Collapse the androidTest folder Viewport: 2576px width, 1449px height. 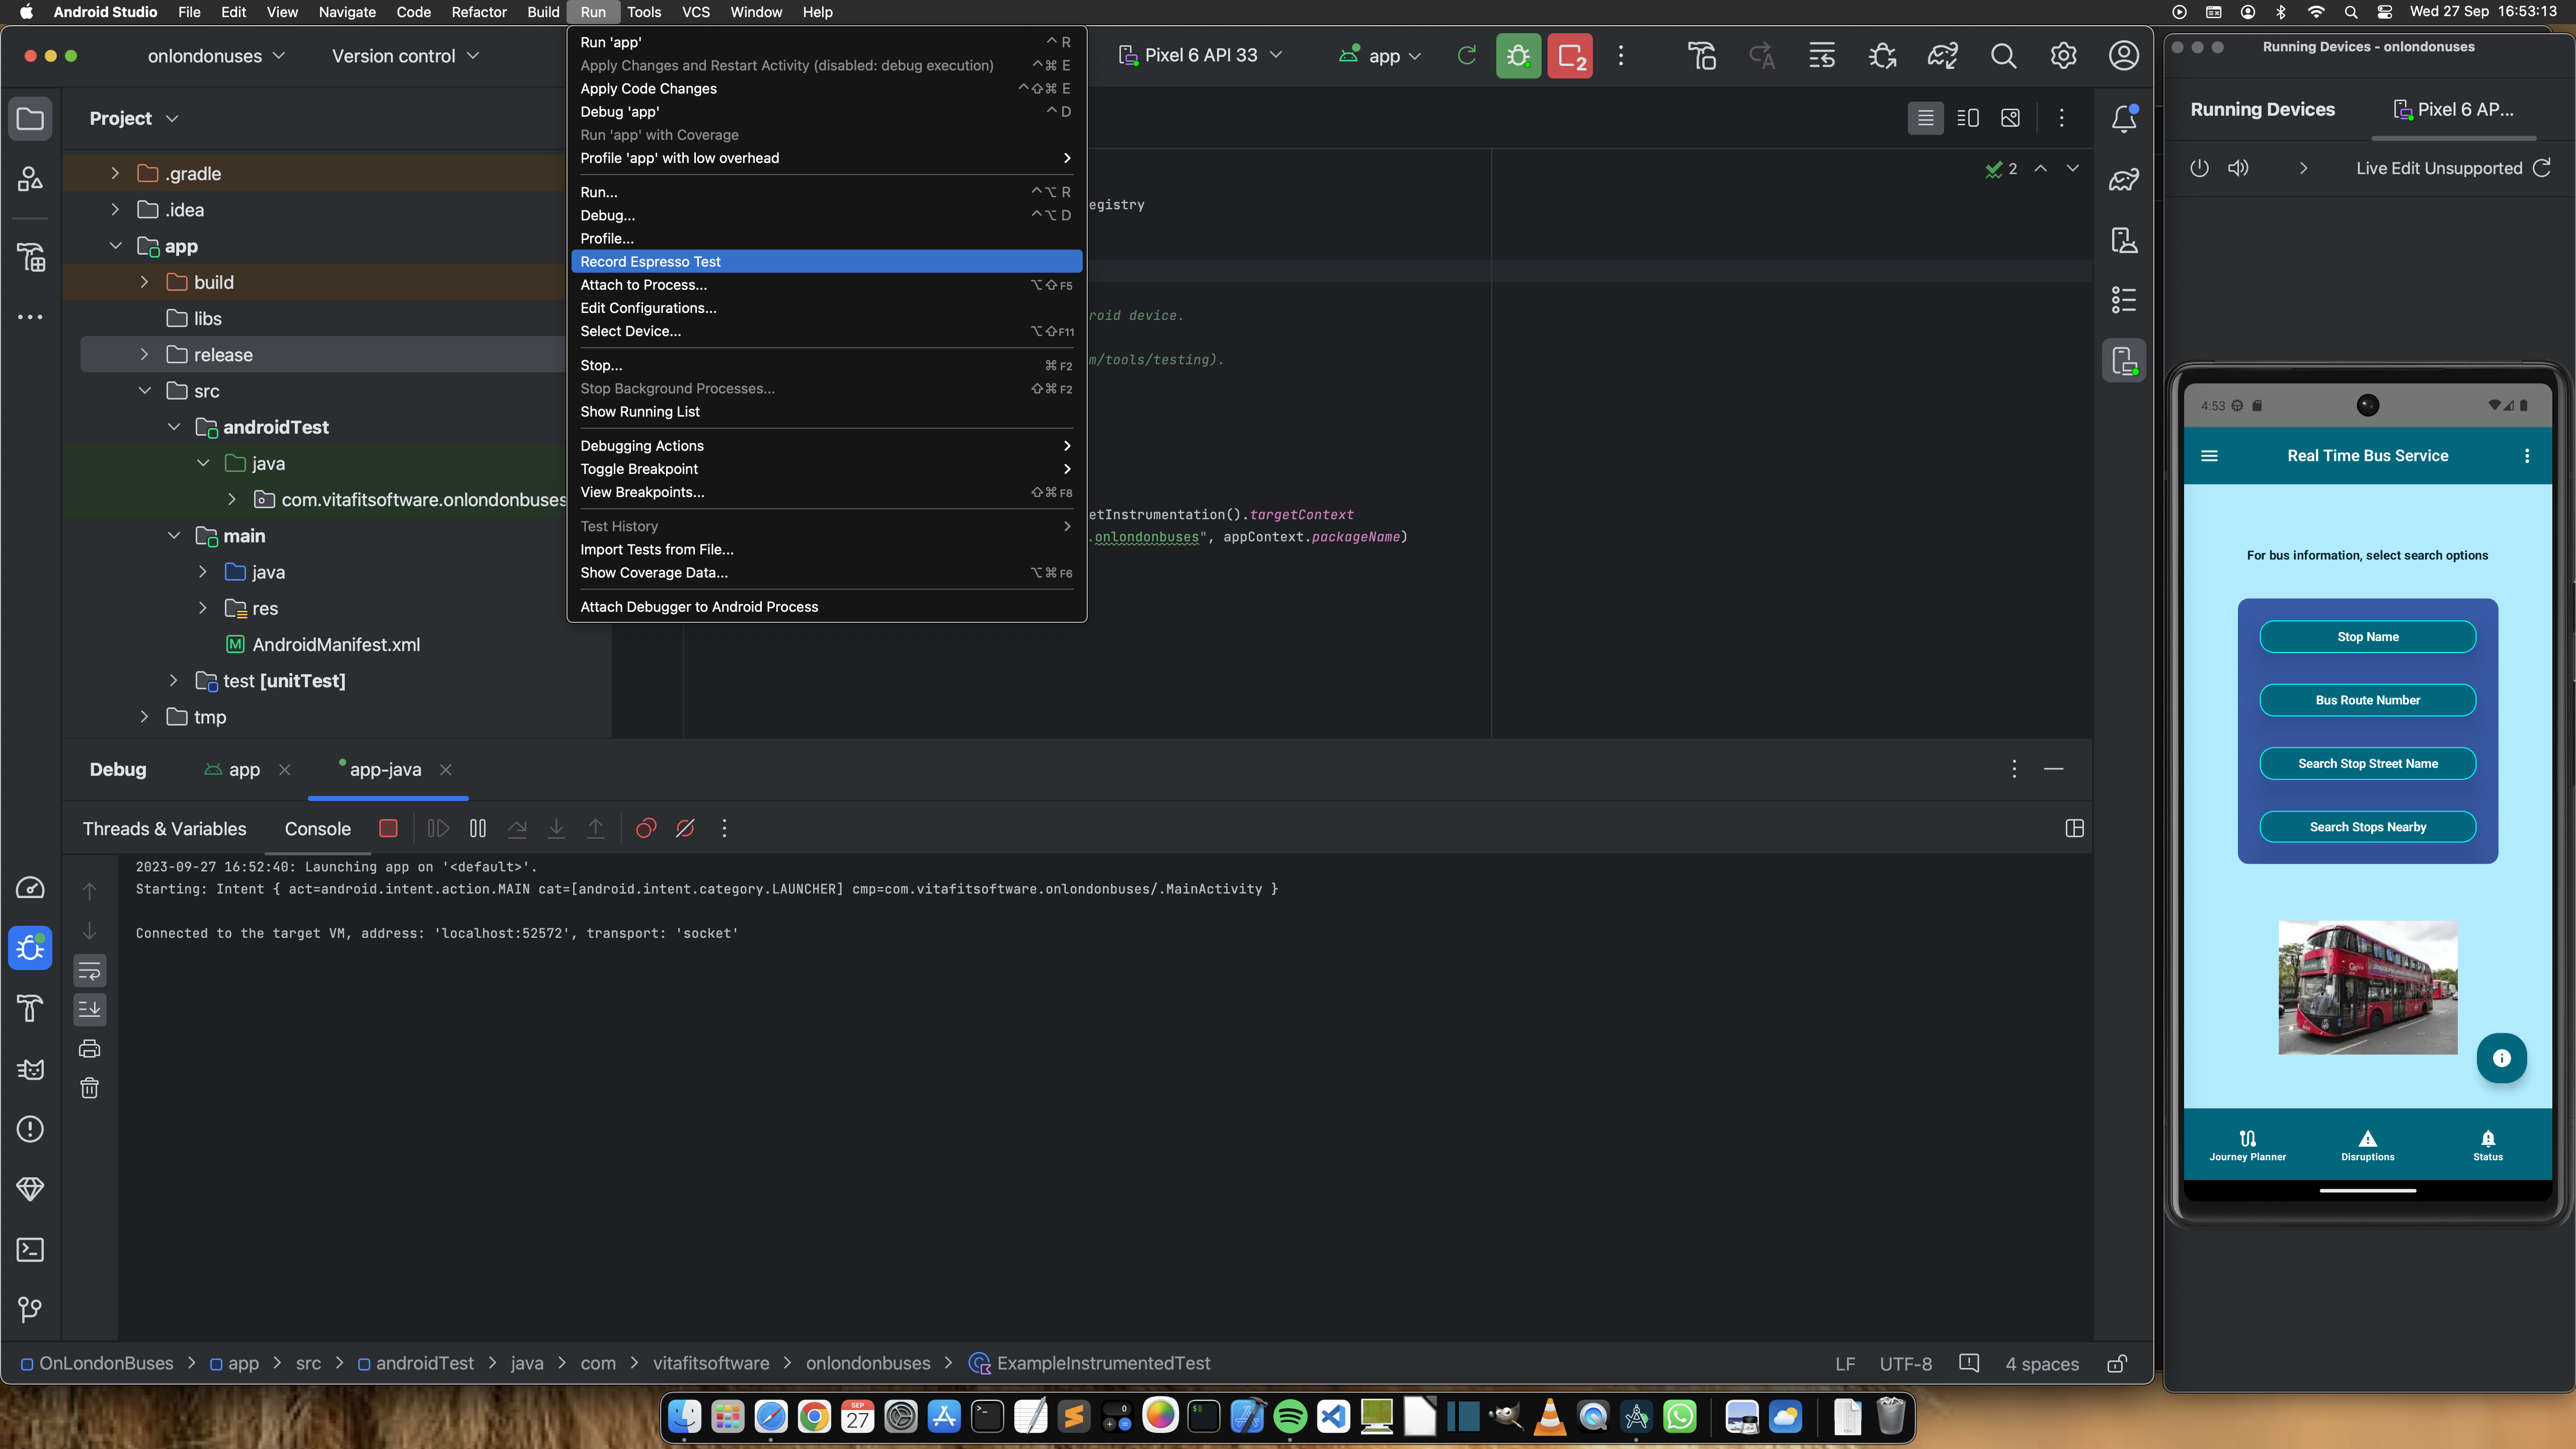(x=174, y=427)
